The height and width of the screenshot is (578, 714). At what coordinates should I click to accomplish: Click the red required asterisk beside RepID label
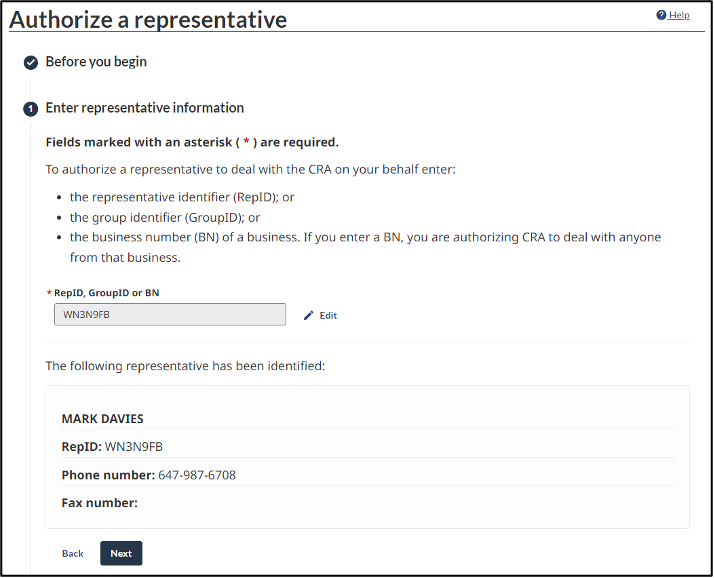coord(49,293)
